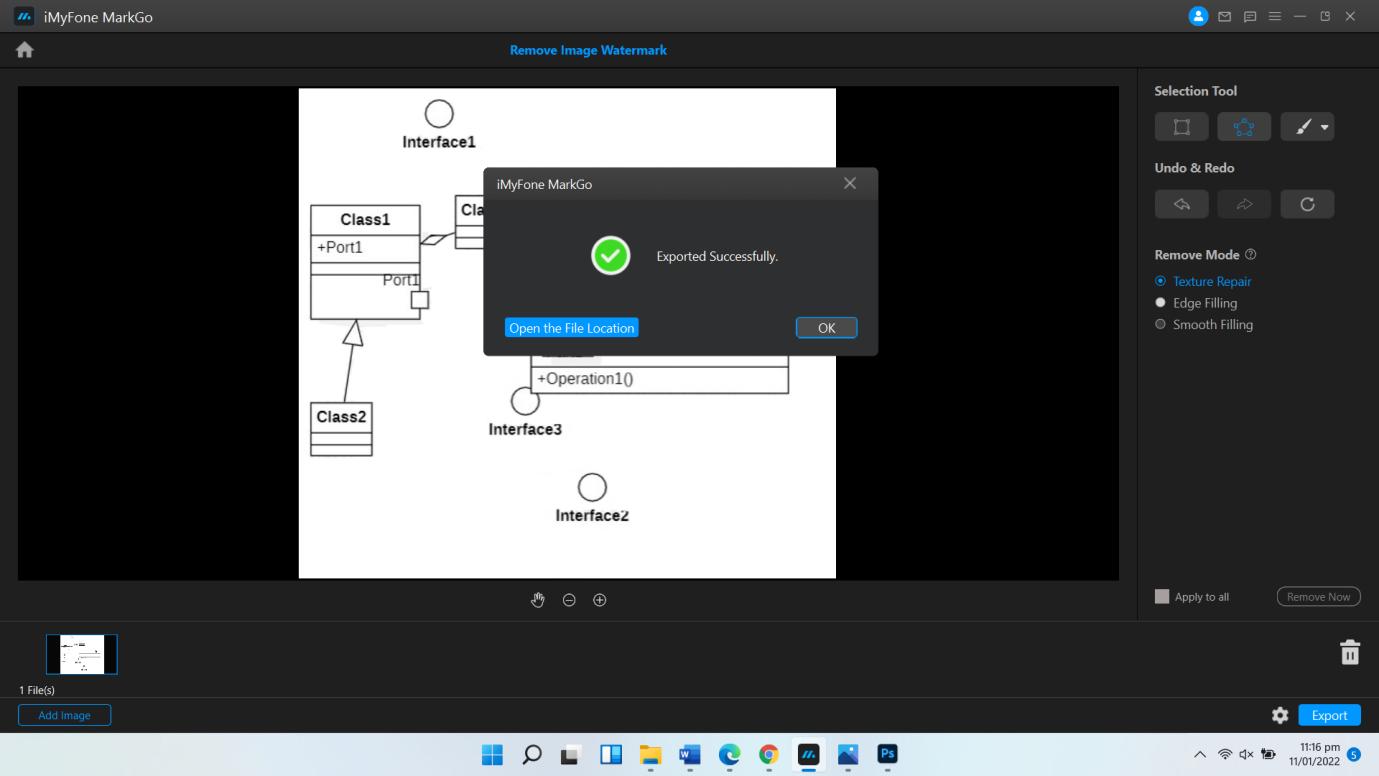The image size is (1379, 776).
Task: Go to the Home screen icon
Action: (25, 50)
